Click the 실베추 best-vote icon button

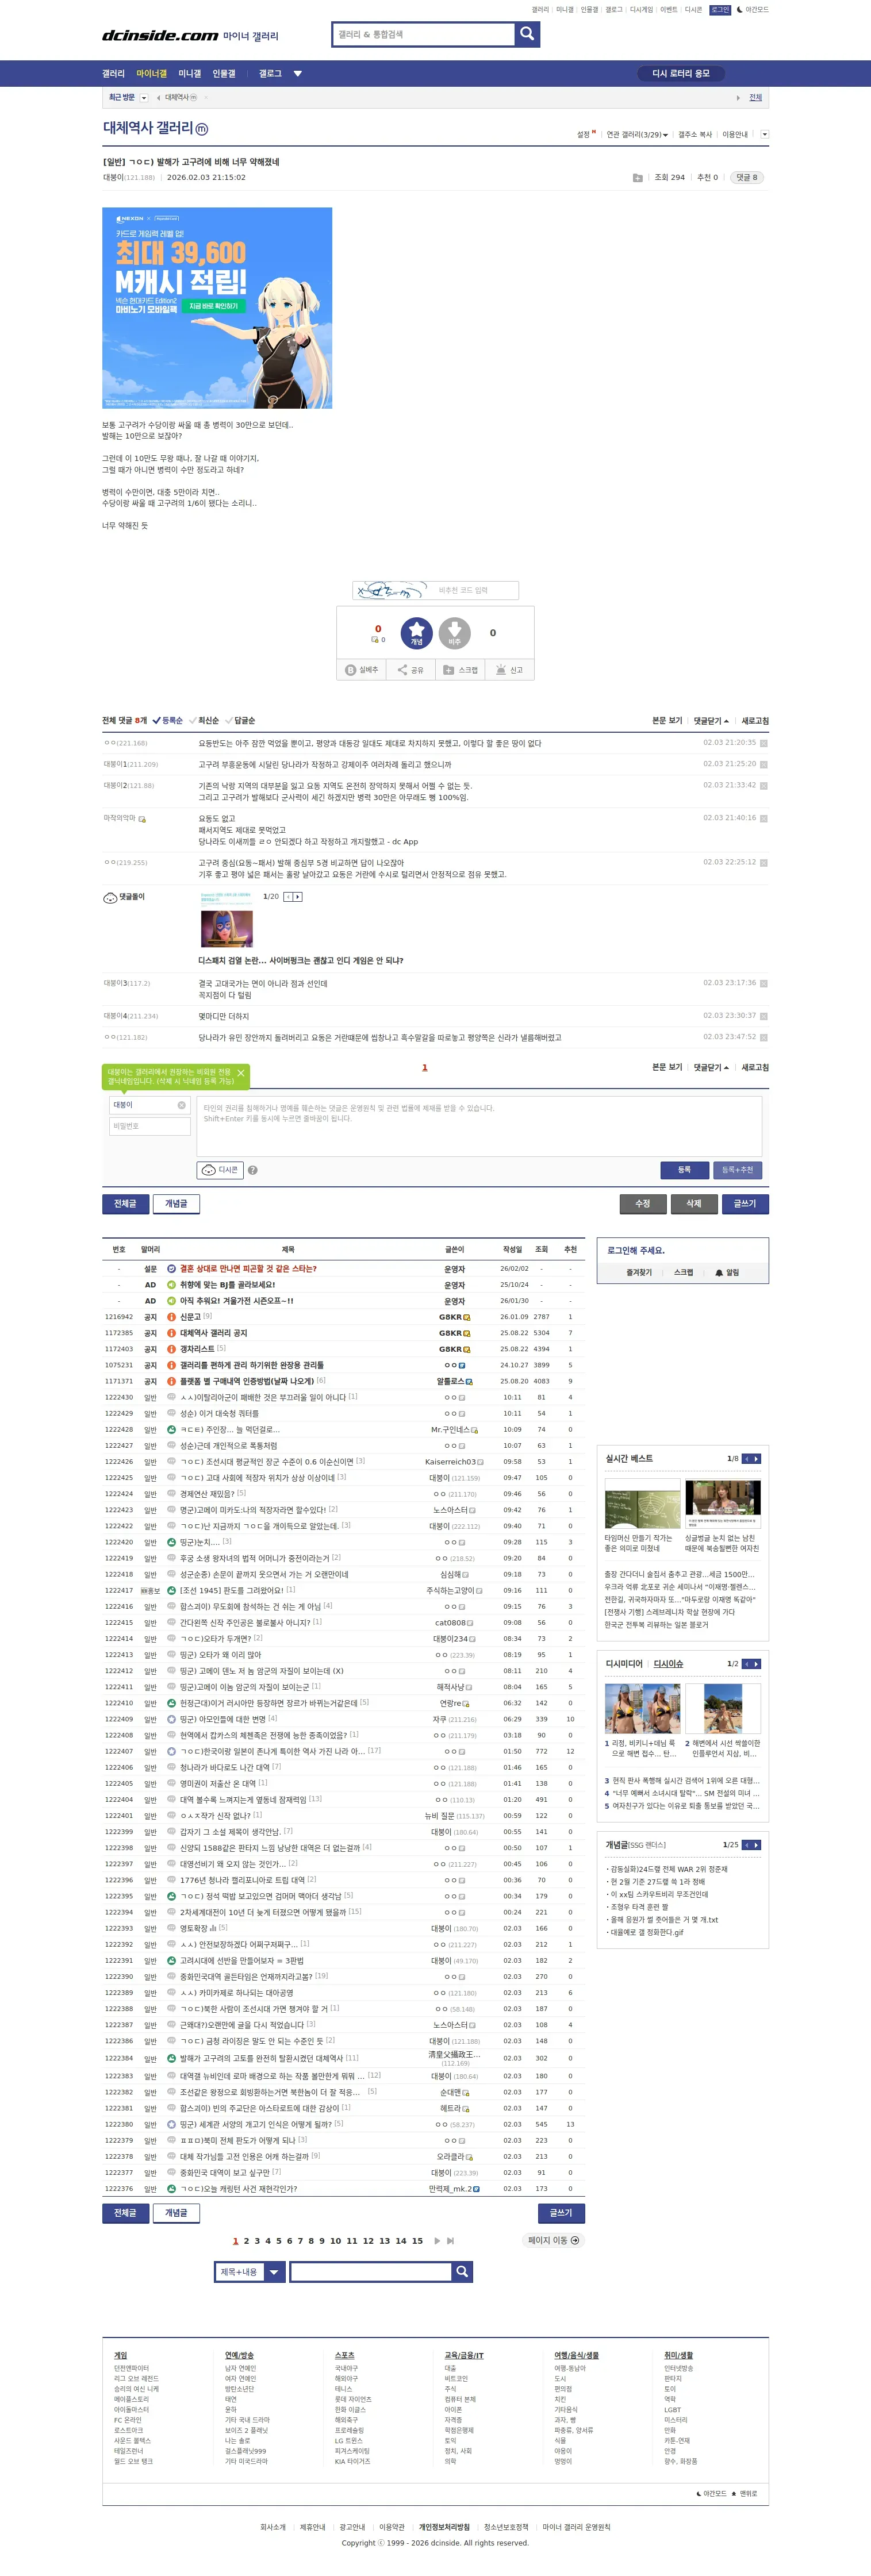coord(362,670)
